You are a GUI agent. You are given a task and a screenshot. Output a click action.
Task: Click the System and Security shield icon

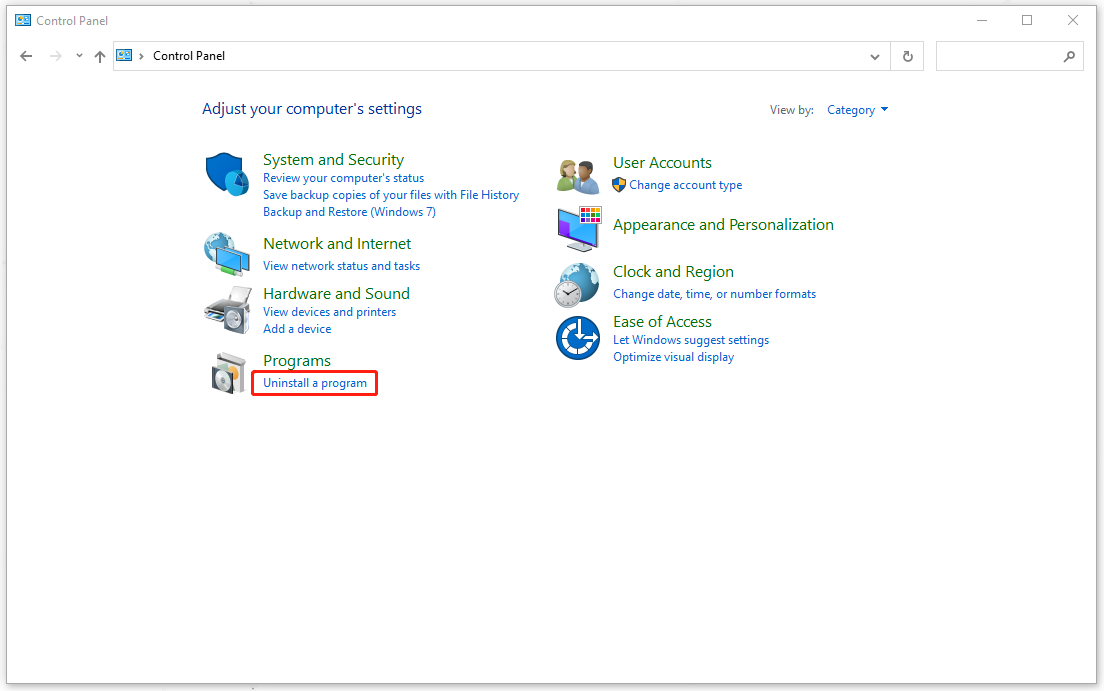pyautogui.click(x=227, y=174)
